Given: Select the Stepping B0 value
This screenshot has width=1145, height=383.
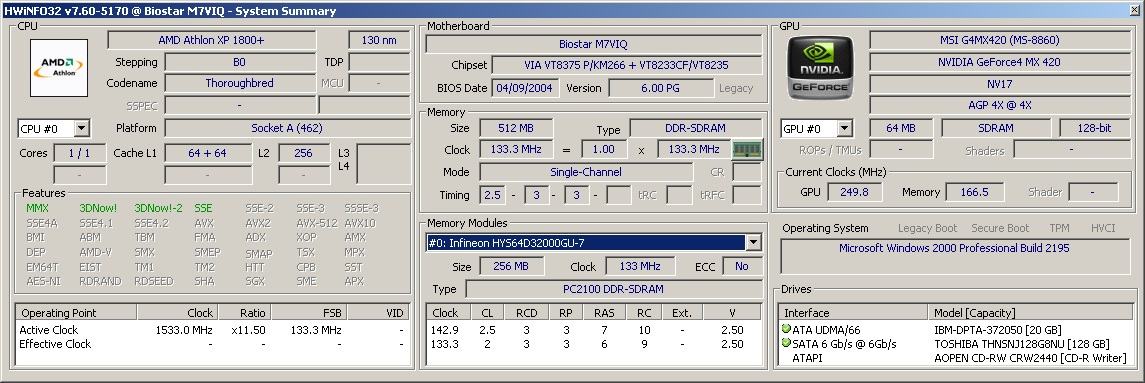Looking at the screenshot, I should point(240,62).
